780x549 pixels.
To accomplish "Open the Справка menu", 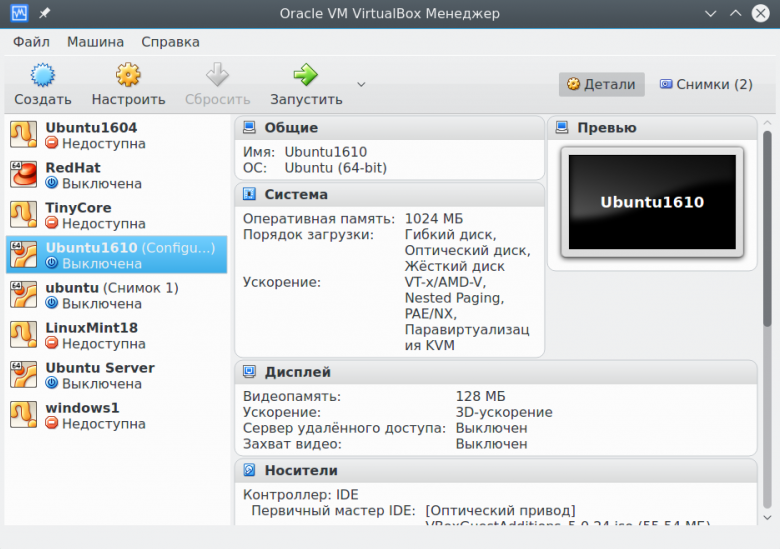I will [x=170, y=42].
